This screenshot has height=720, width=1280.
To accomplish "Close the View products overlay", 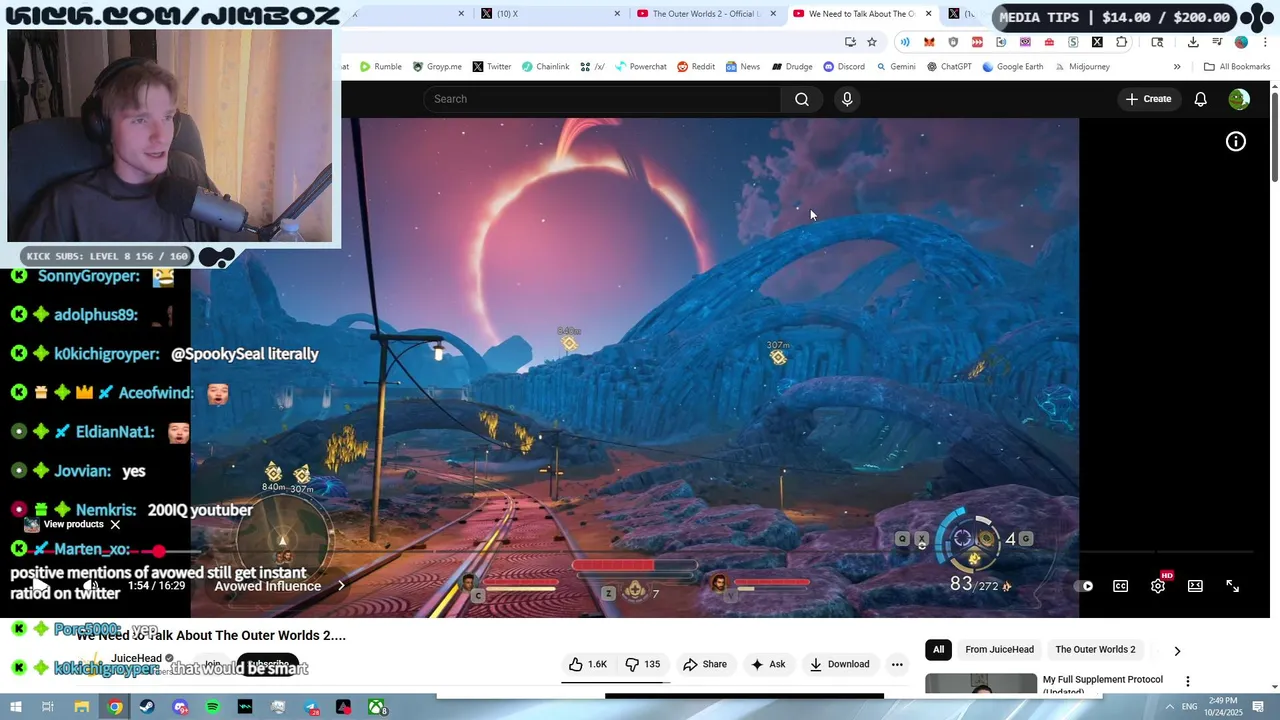I will tap(115, 524).
